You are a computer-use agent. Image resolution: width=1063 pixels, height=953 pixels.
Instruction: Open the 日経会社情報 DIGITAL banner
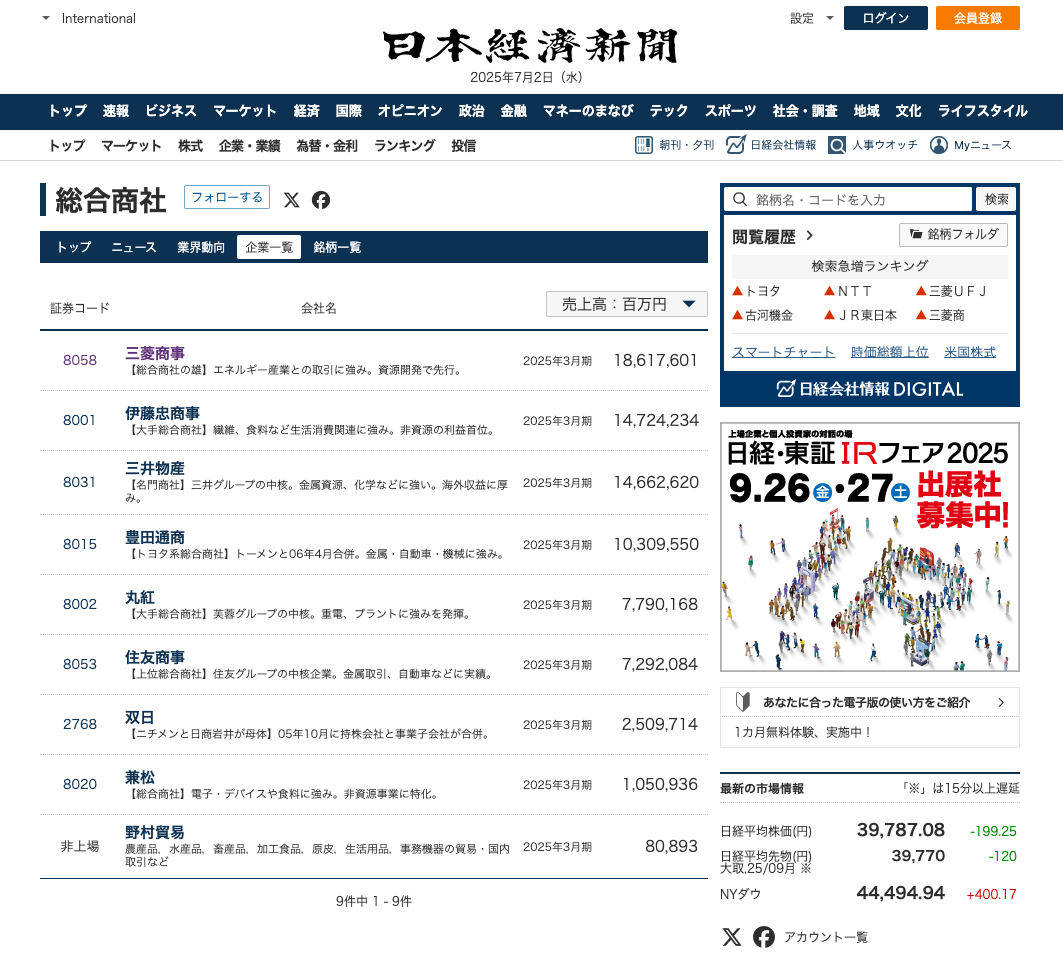(x=870, y=389)
